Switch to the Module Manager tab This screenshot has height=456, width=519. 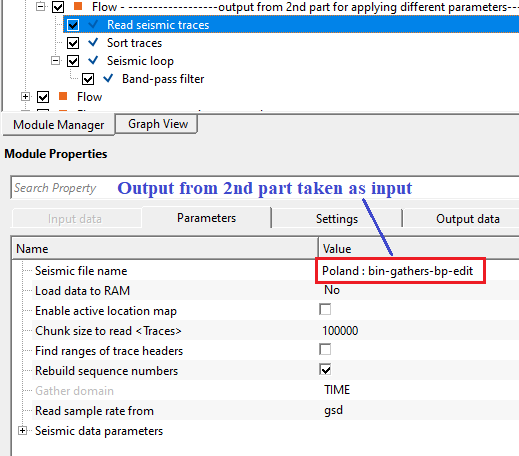[x=58, y=125]
